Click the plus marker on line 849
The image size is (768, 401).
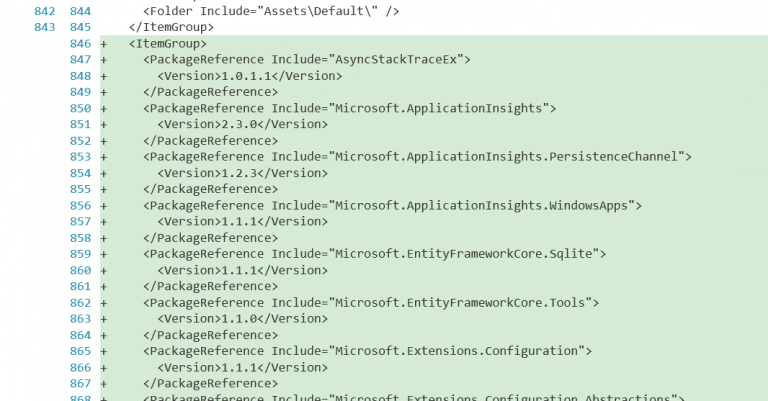(104, 92)
